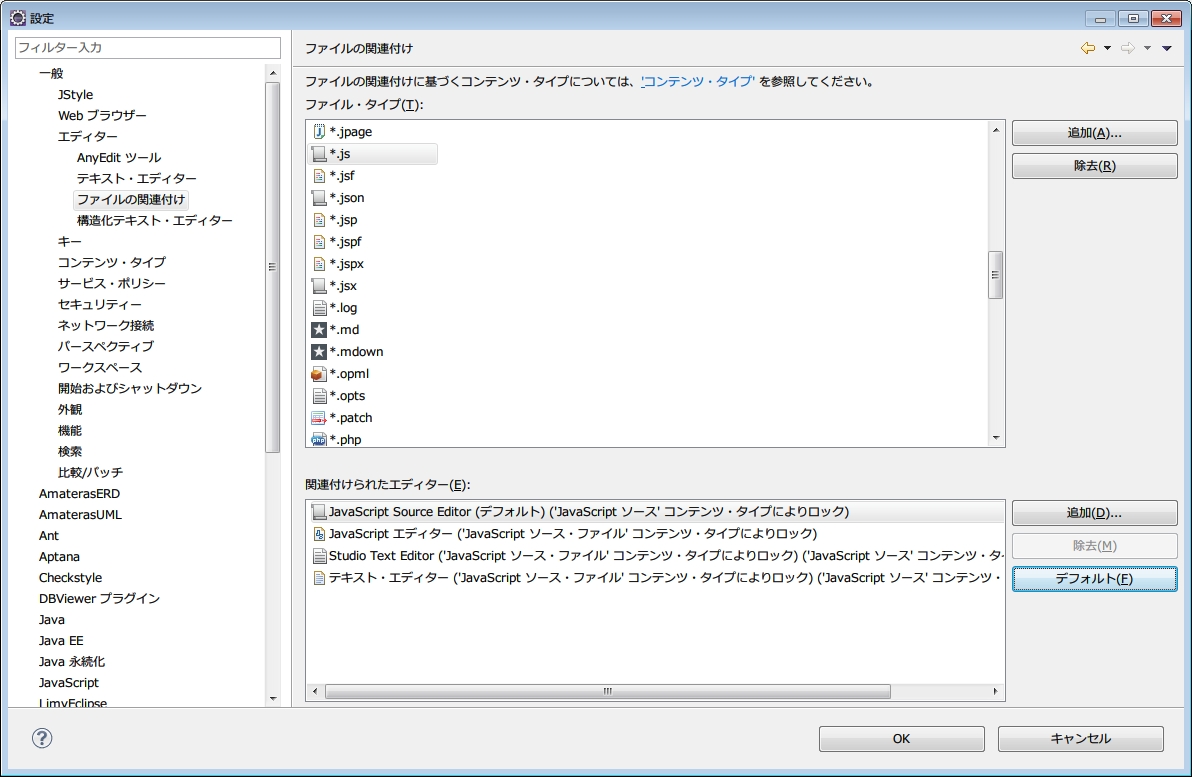Open the view menu dropdown at top right
Image resolution: width=1192 pixels, height=777 pixels.
1167,47
